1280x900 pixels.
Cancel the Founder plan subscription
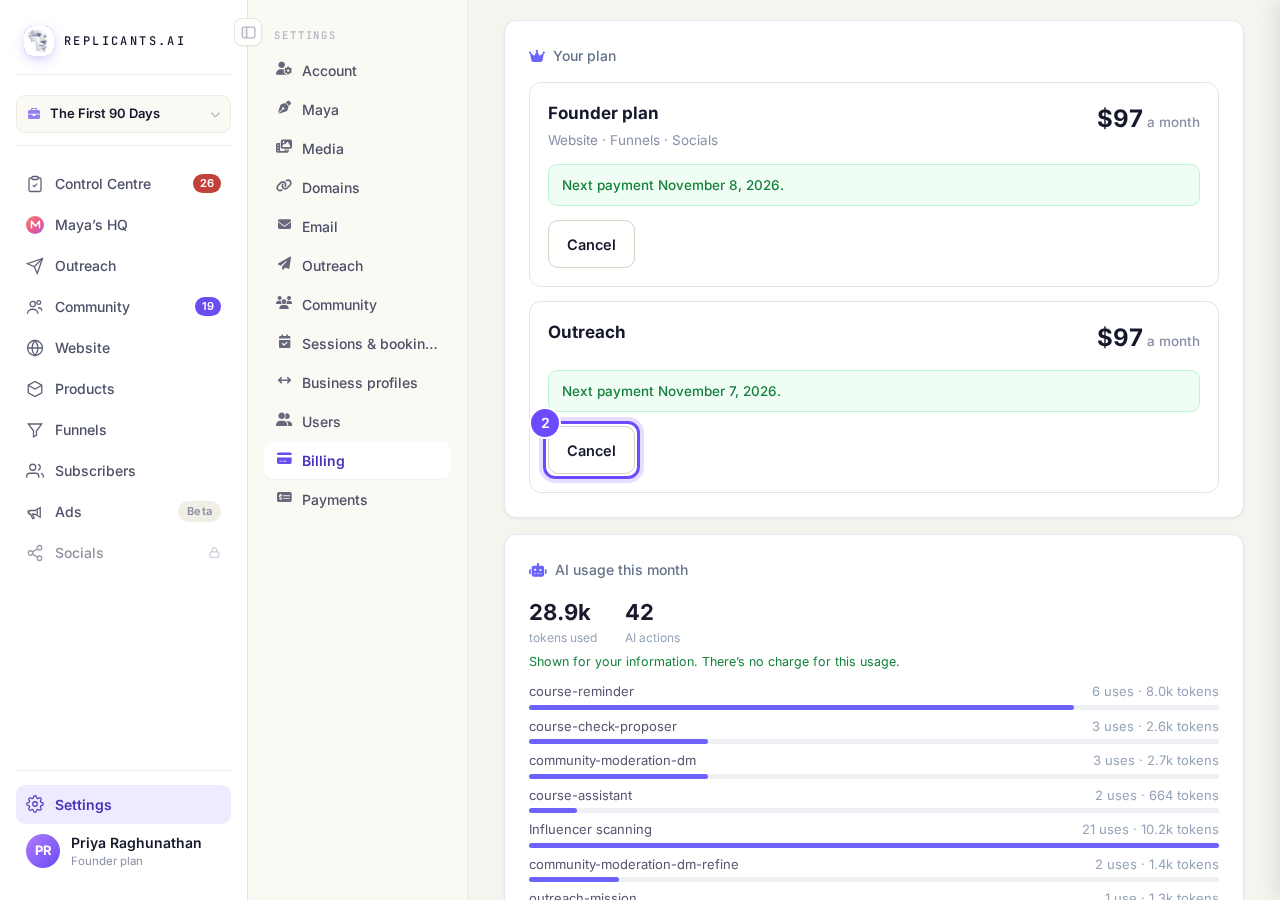pos(591,244)
